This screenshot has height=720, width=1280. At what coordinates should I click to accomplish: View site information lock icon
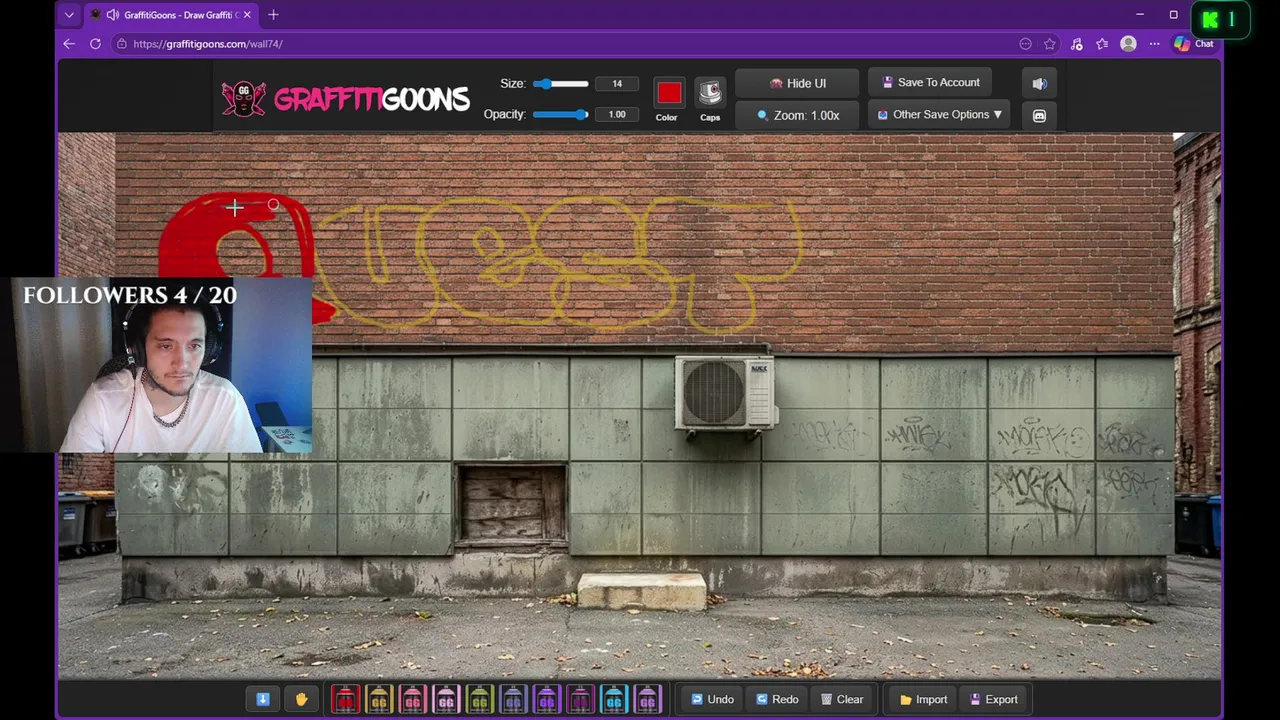point(121,44)
